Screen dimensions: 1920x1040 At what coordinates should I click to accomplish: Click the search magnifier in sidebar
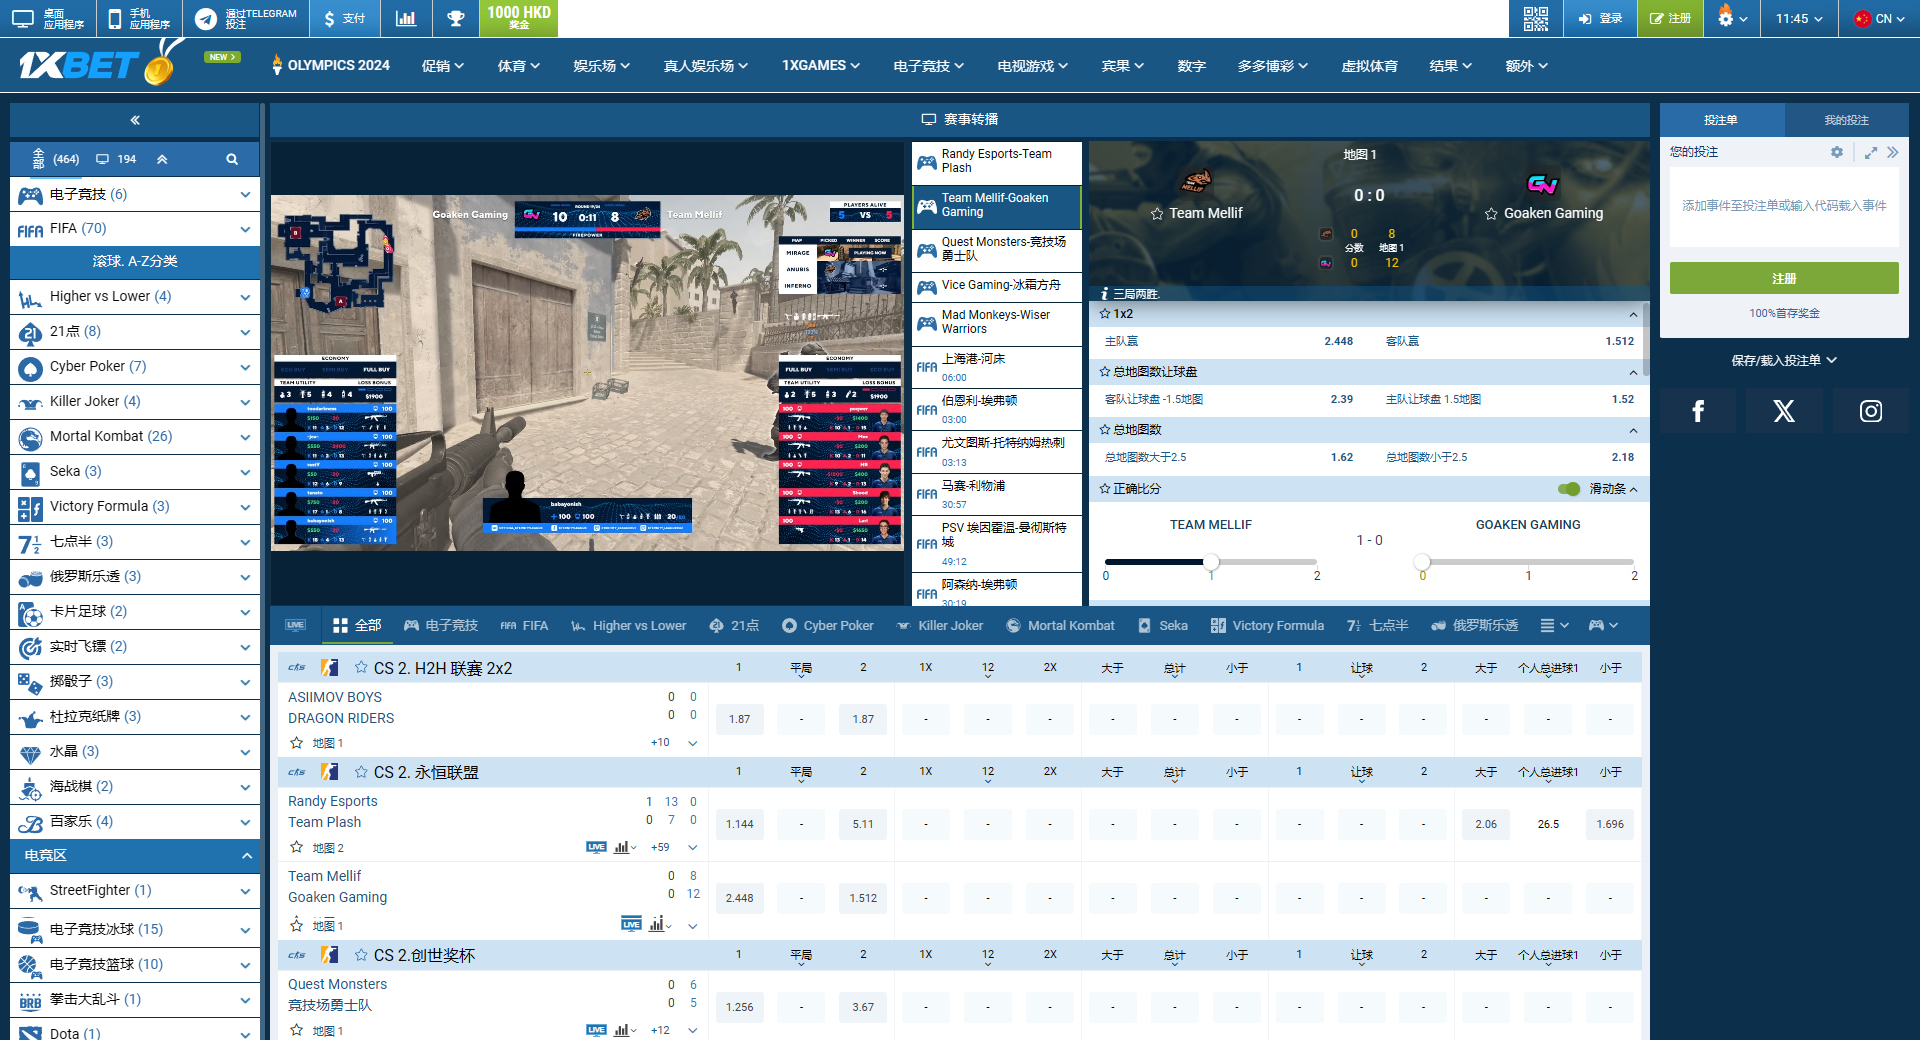click(x=232, y=159)
